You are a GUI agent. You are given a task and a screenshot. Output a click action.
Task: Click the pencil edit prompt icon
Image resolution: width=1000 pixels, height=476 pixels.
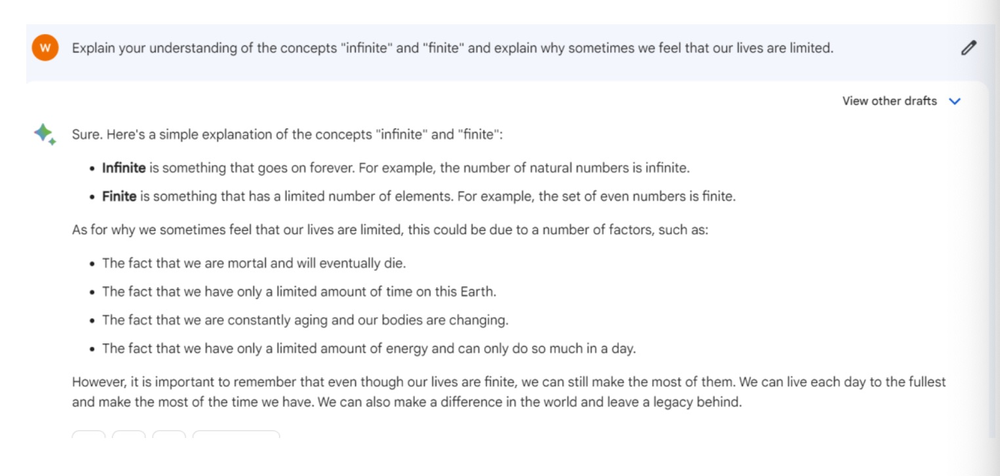coord(968,47)
